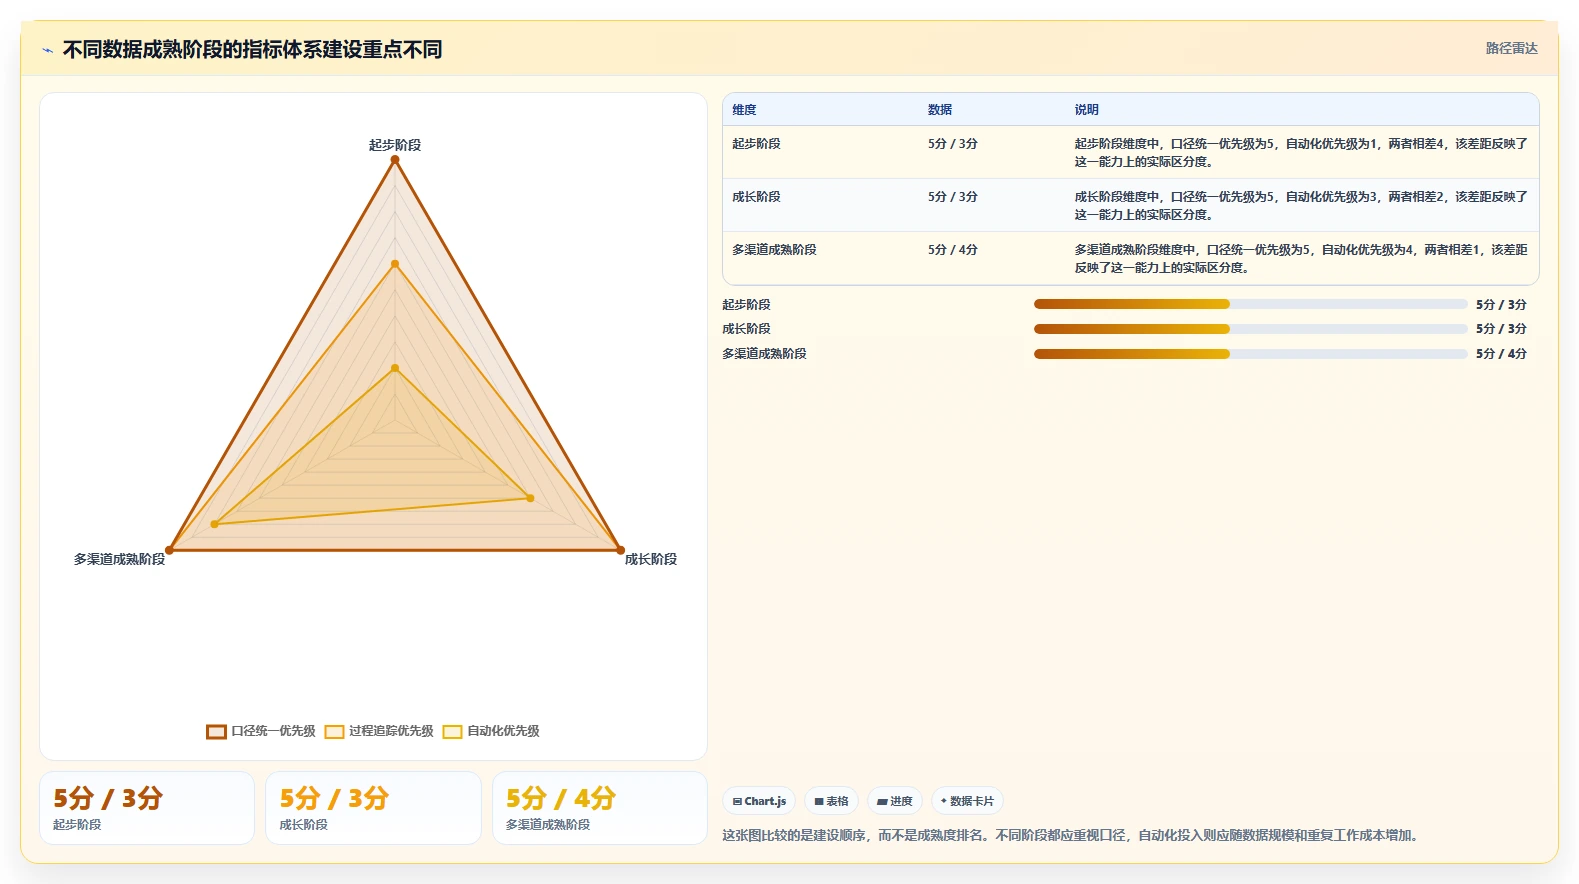
Task: Click the 表格 tag chip
Action: [831, 801]
